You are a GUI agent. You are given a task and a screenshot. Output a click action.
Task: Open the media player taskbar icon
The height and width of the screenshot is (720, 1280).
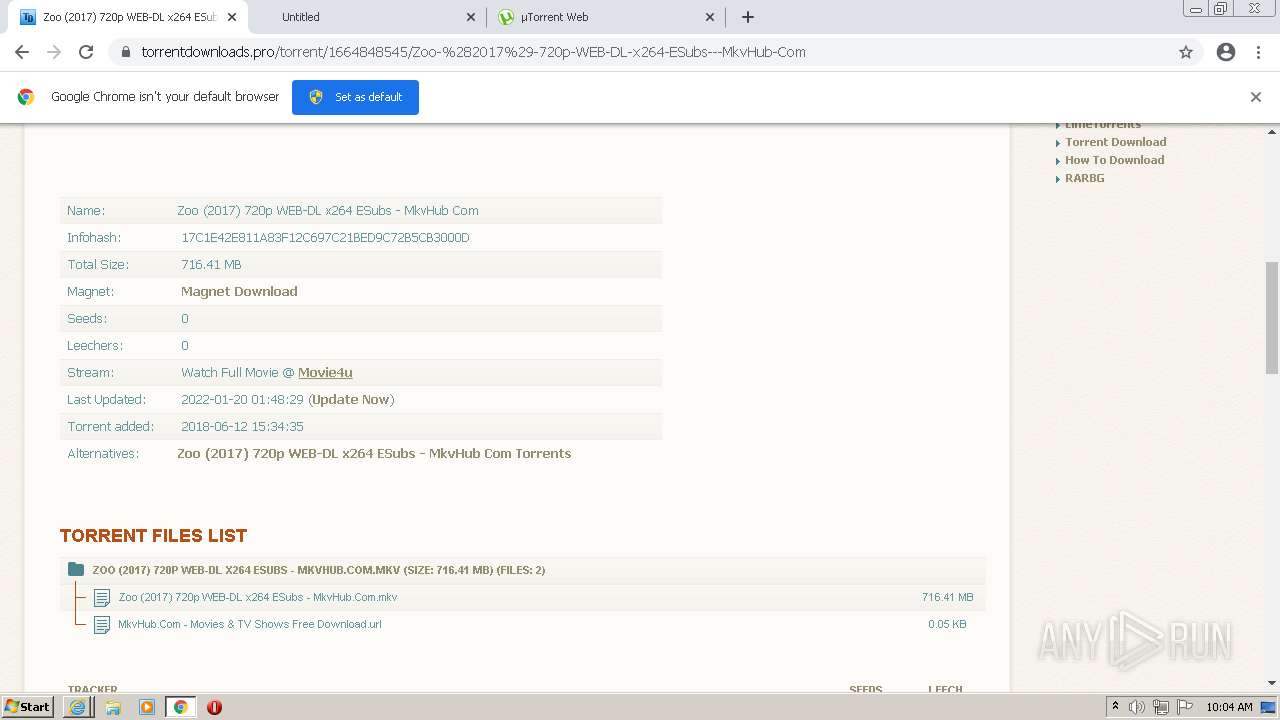click(x=147, y=707)
